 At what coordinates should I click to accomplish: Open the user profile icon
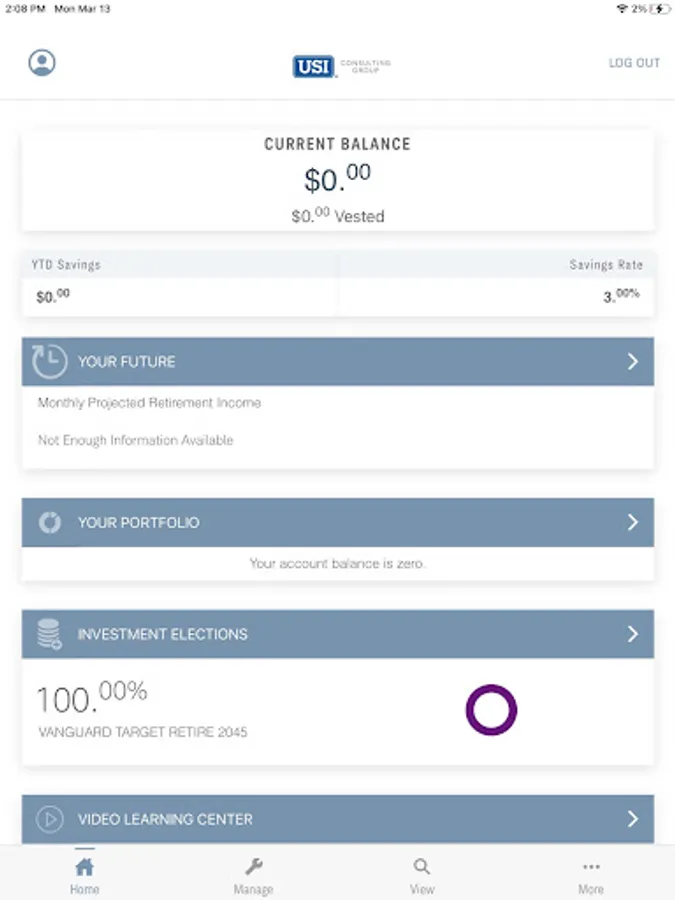click(42, 63)
